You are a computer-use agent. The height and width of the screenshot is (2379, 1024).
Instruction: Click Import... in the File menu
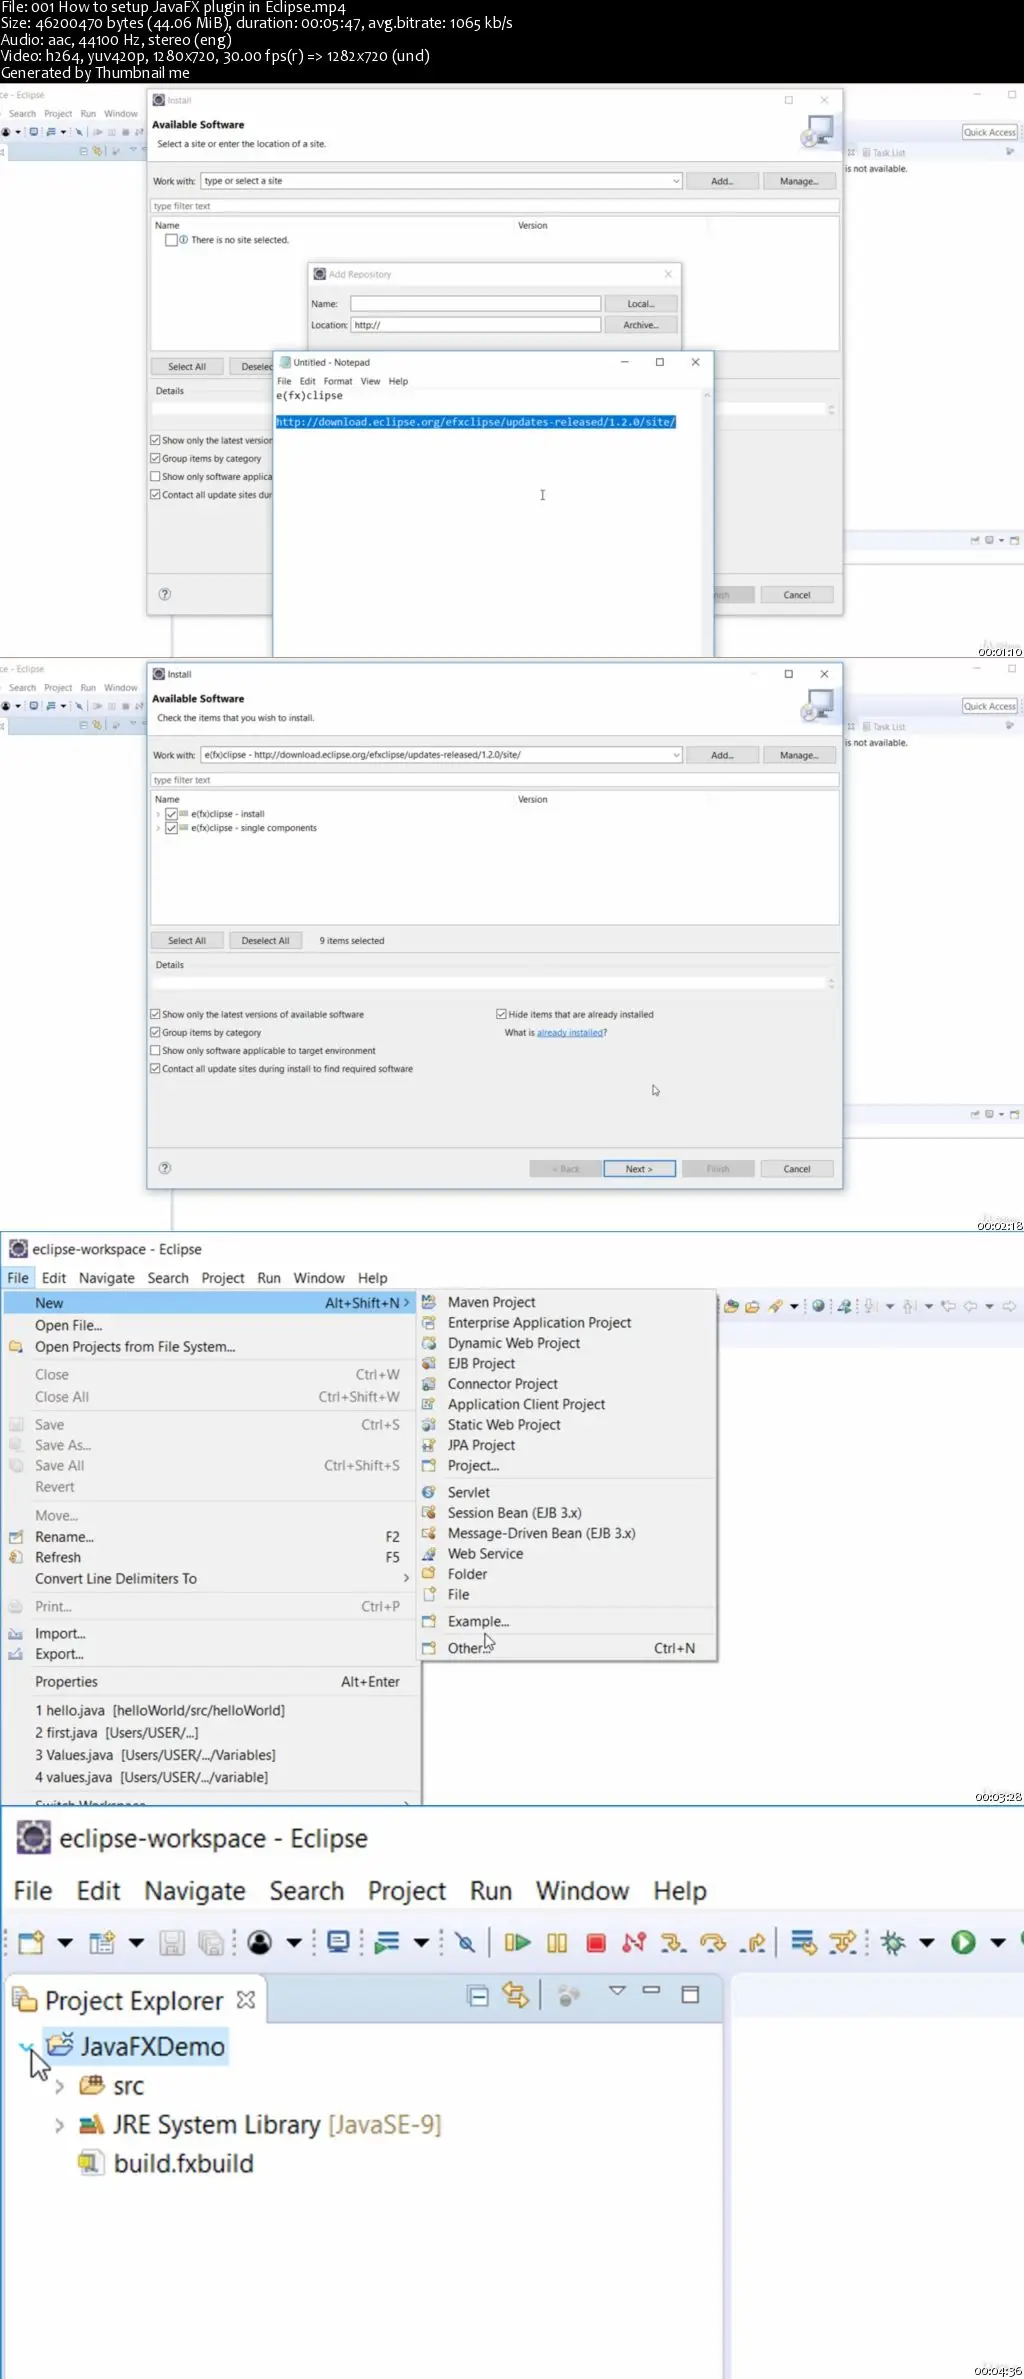coord(60,1633)
